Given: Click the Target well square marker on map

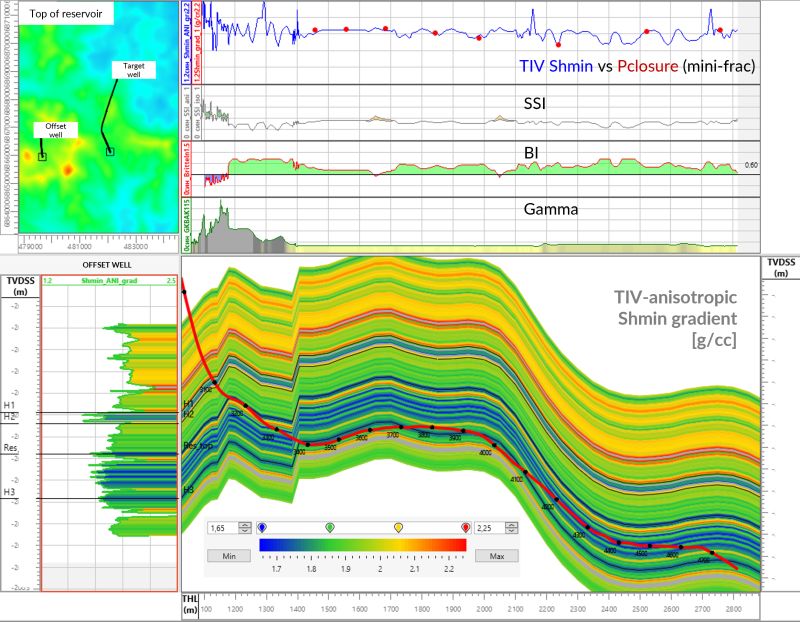Looking at the screenshot, I should click(x=110, y=151).
